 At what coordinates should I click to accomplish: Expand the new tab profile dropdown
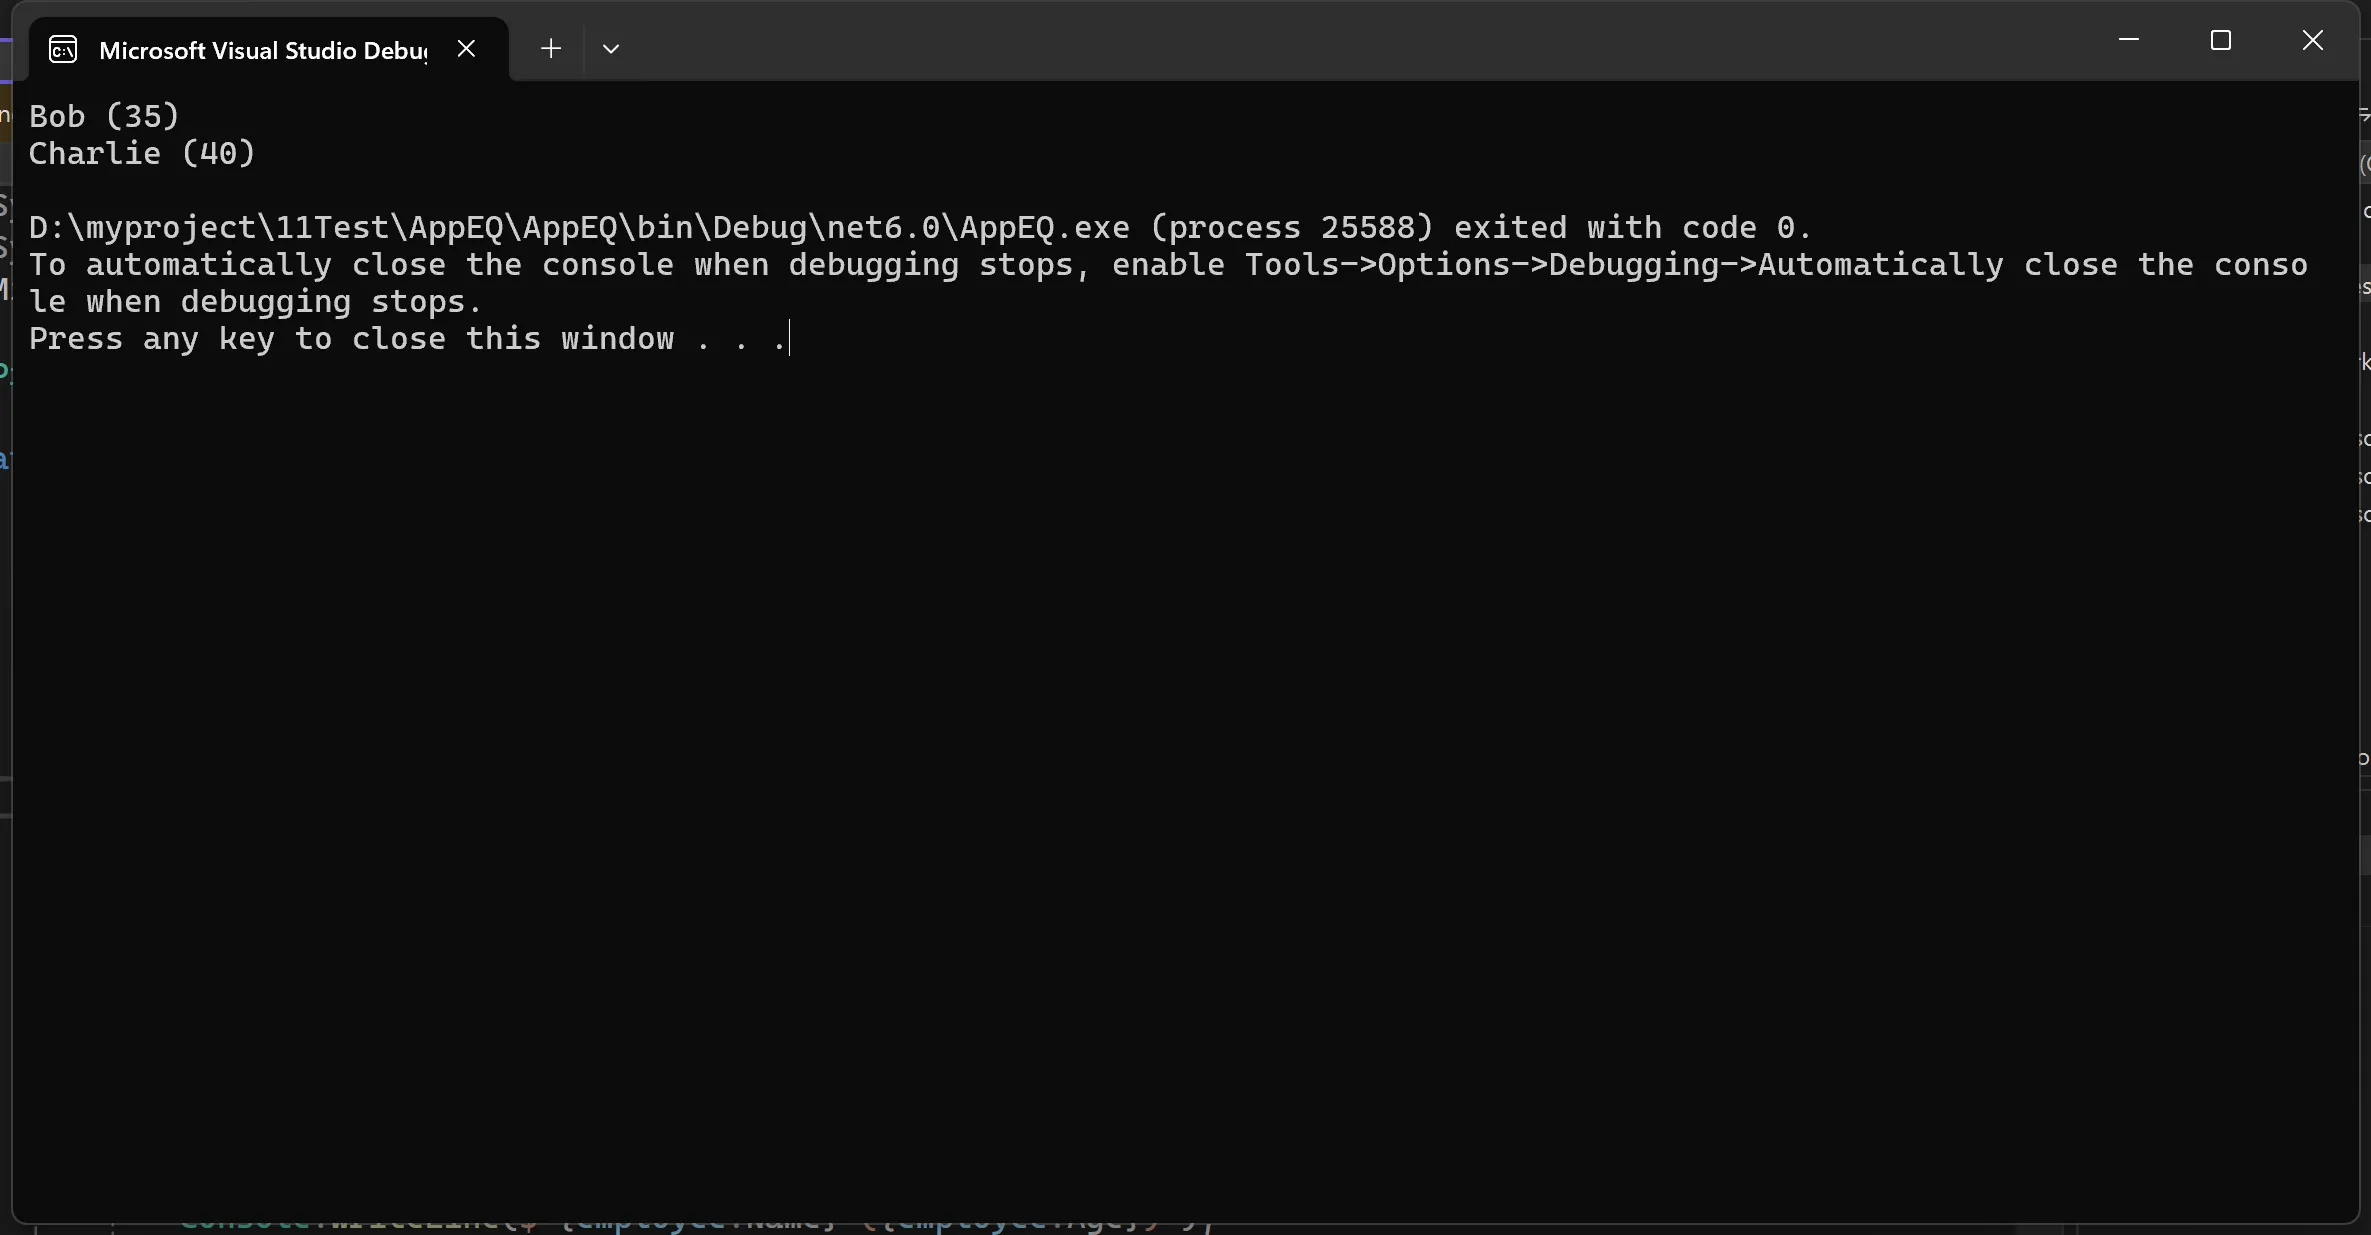(x=611, y=48)
